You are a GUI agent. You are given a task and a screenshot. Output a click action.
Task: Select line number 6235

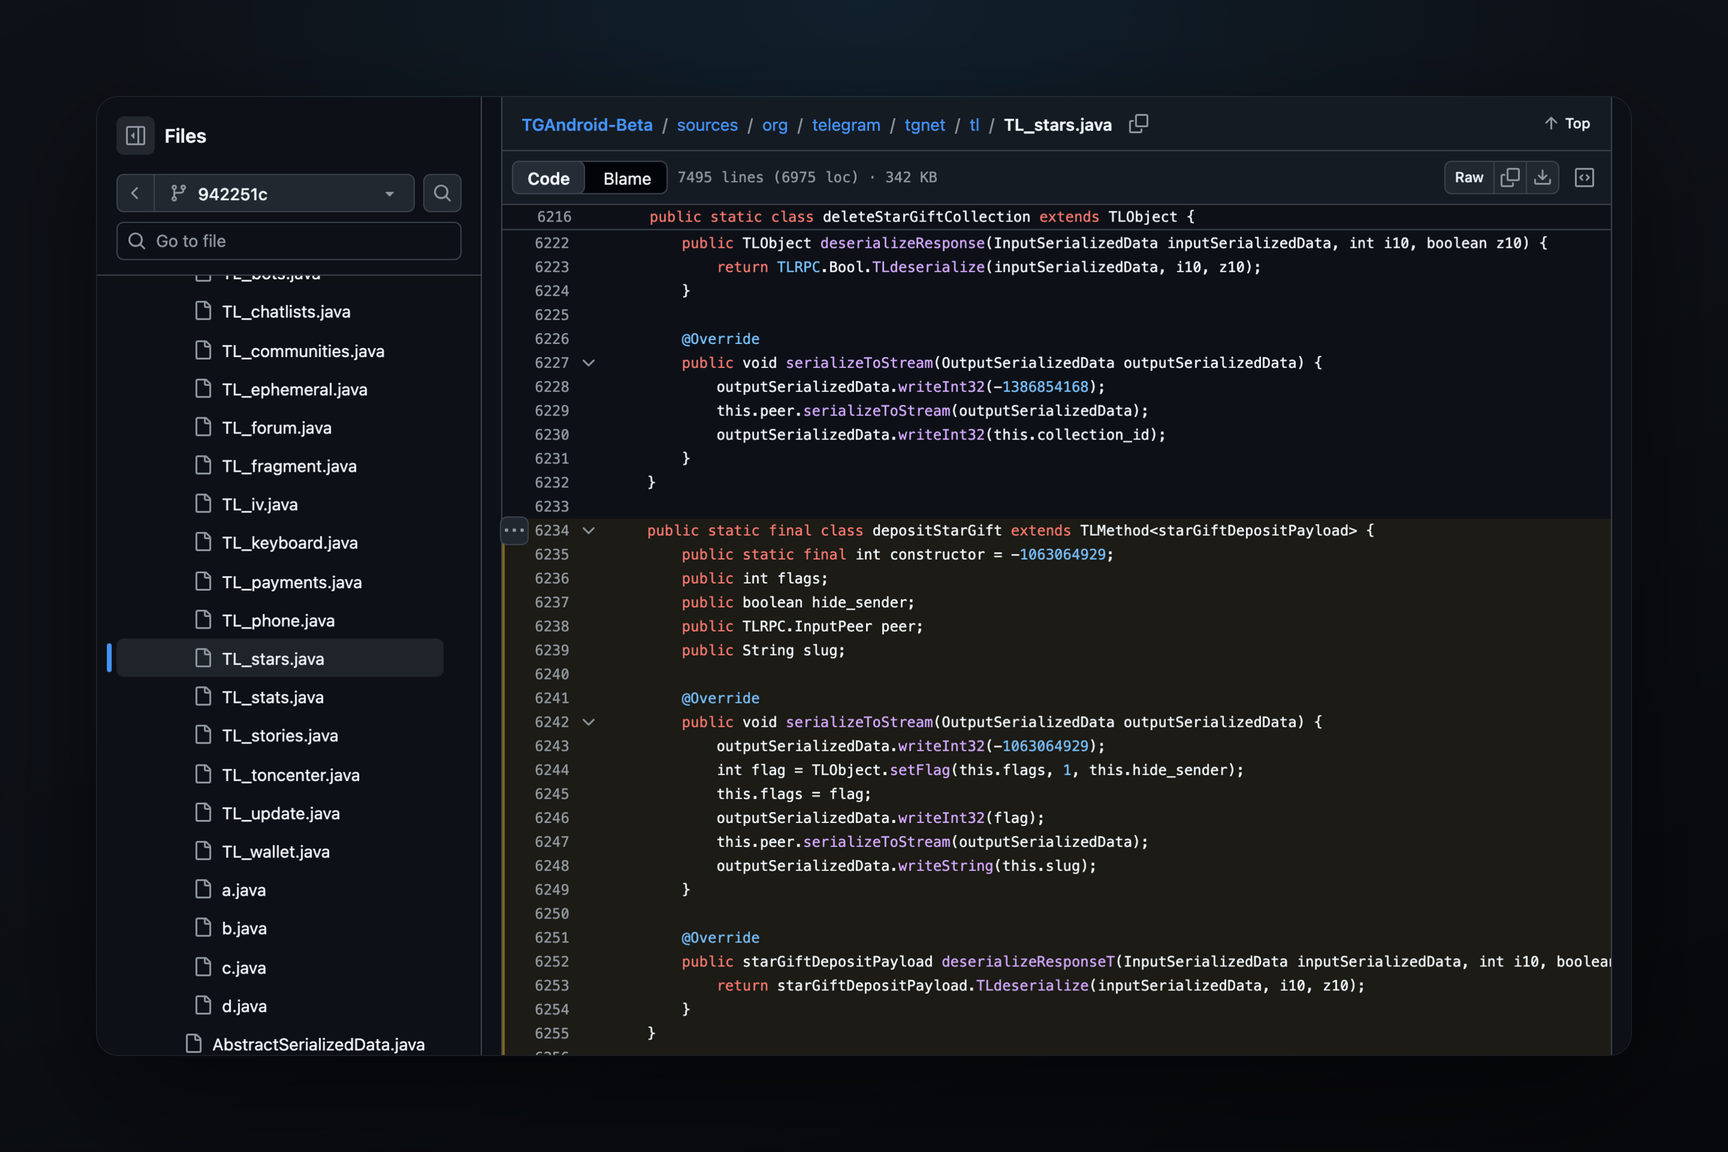coord(552,555)
